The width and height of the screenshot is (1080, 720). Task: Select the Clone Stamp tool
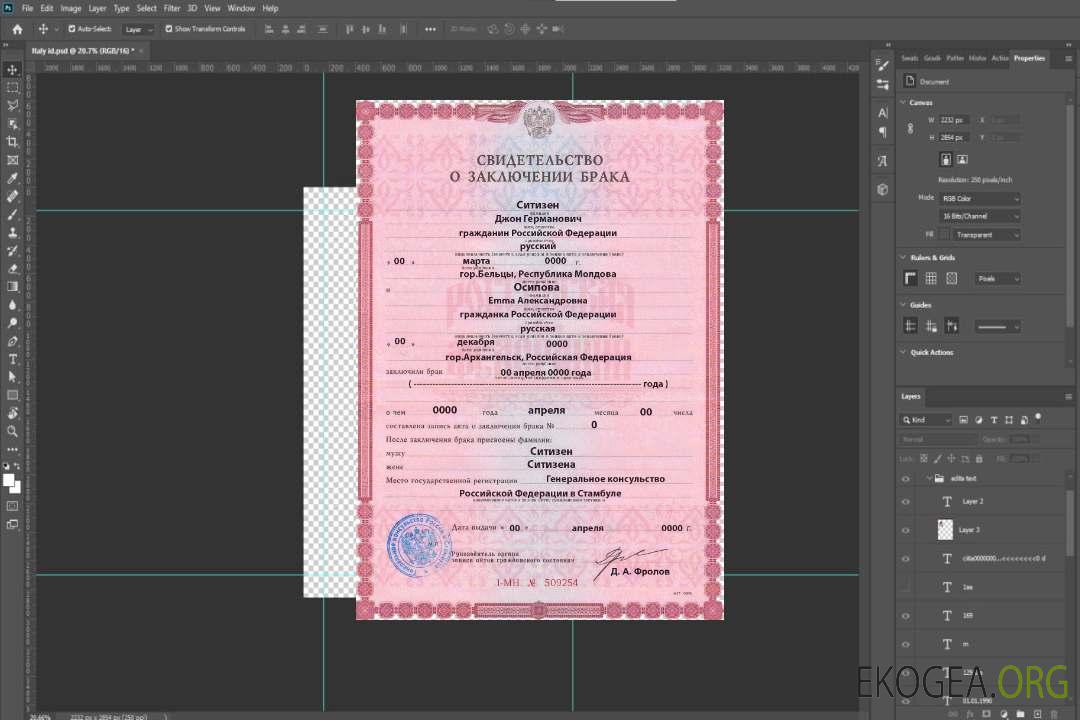pyautogui.click(x=12, y=232)
